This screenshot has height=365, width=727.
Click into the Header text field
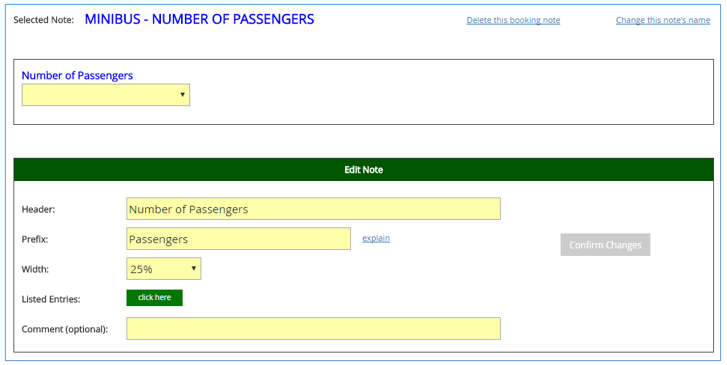click(x=313, y=209)
